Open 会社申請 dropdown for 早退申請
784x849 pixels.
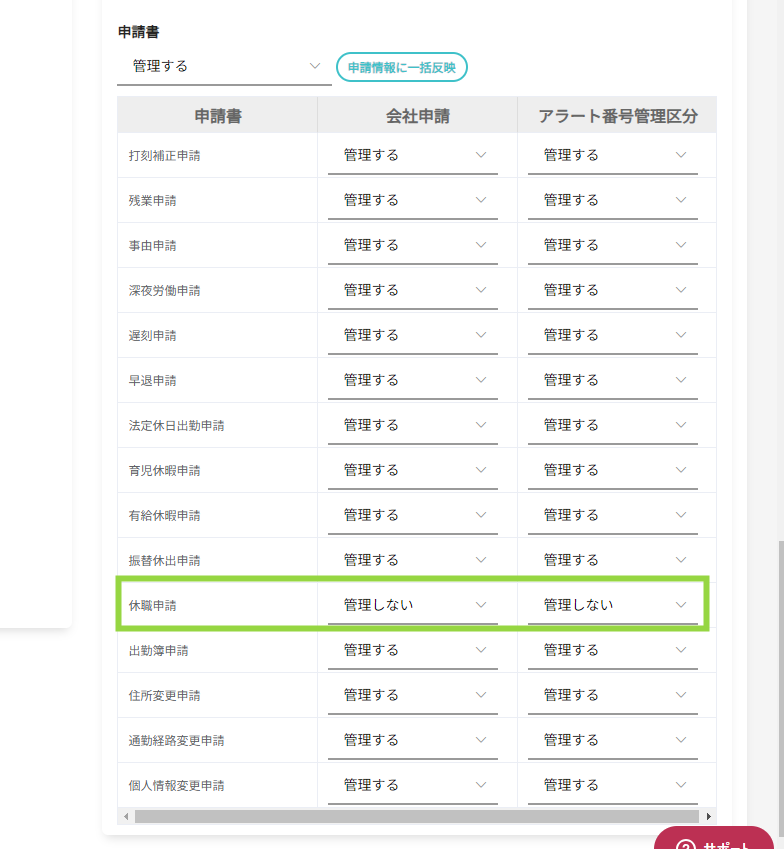tap(413, 380)
